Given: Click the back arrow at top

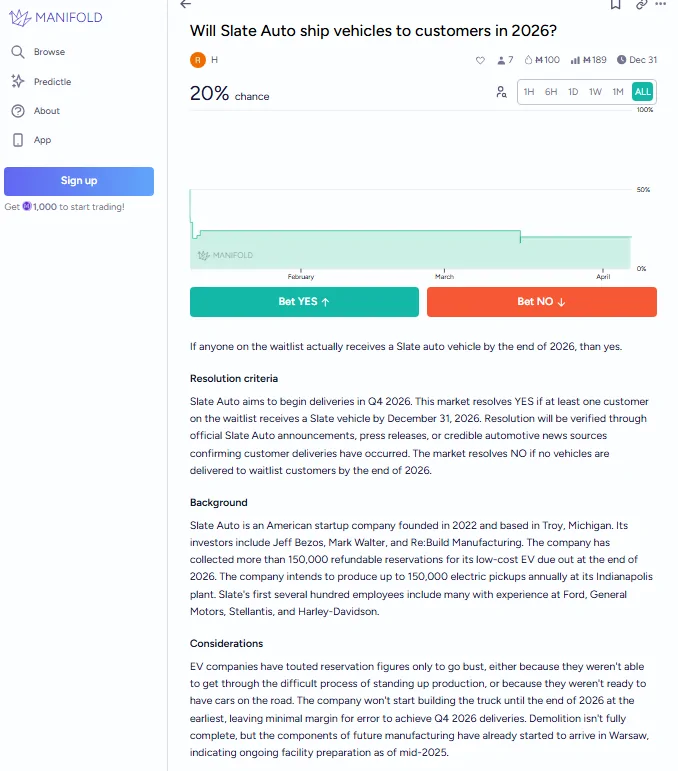Looking at the screenshot, I should click(x=186, y=4).
